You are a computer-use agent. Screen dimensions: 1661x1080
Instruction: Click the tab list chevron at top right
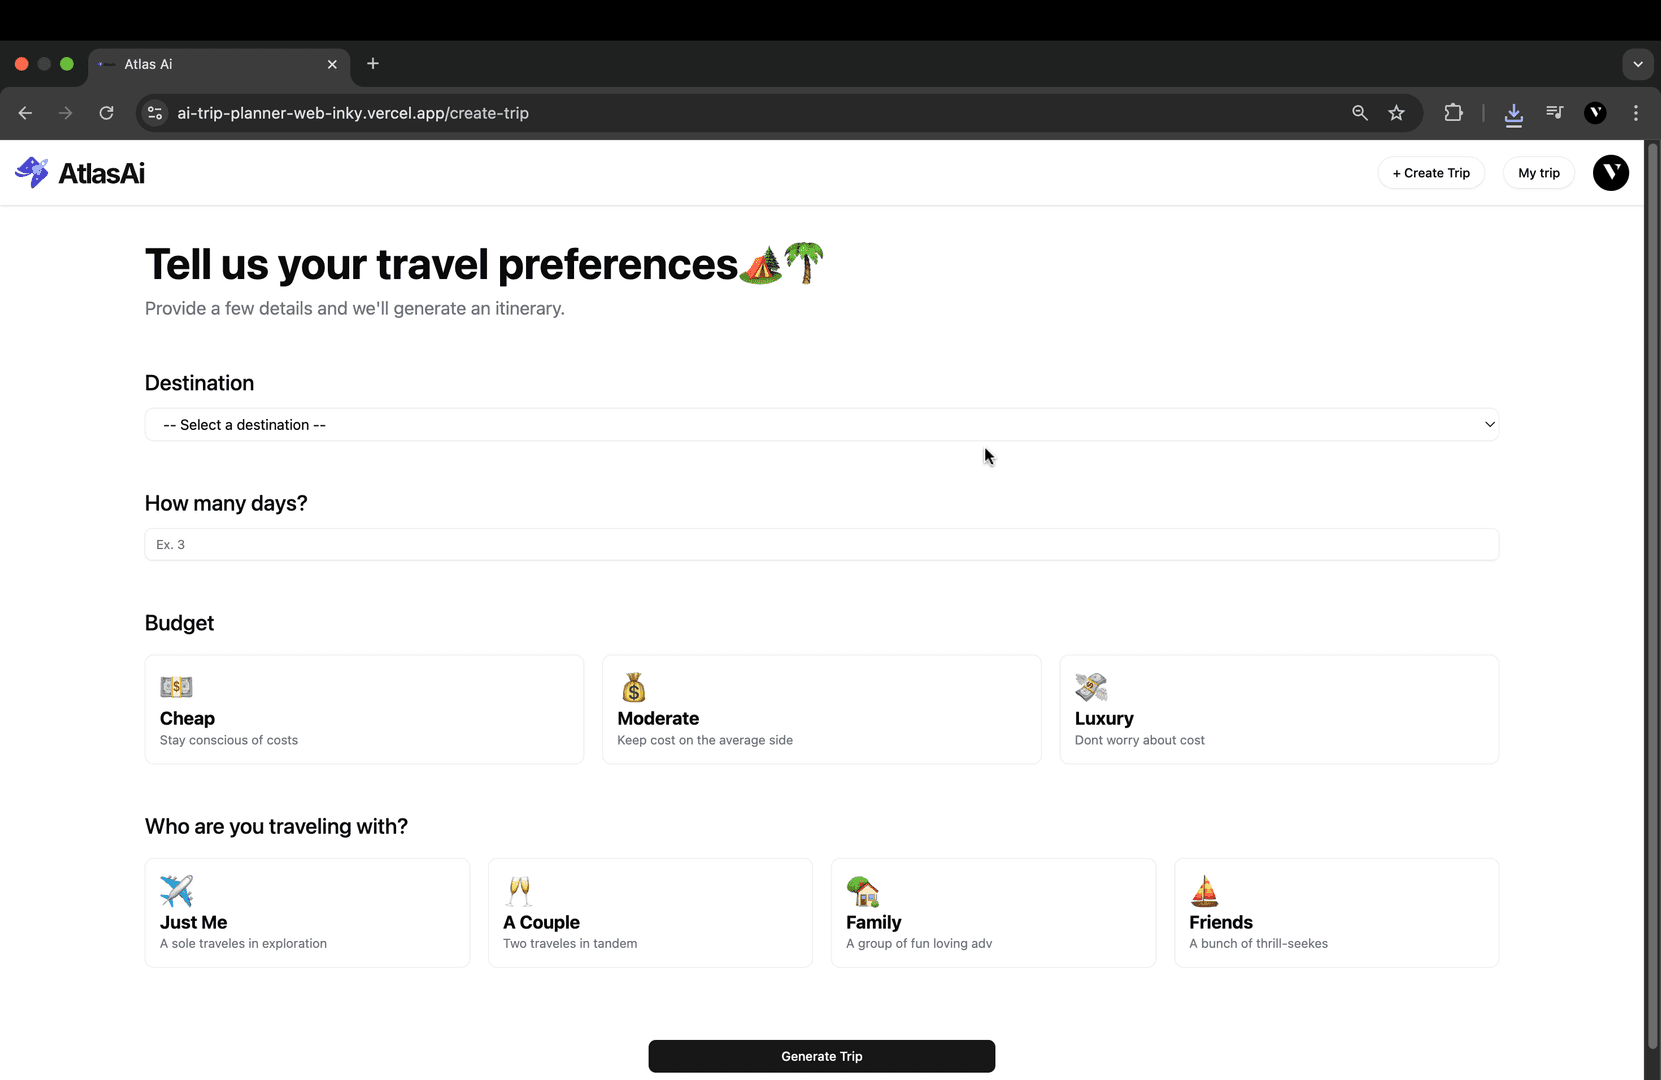click(1637, 63)
